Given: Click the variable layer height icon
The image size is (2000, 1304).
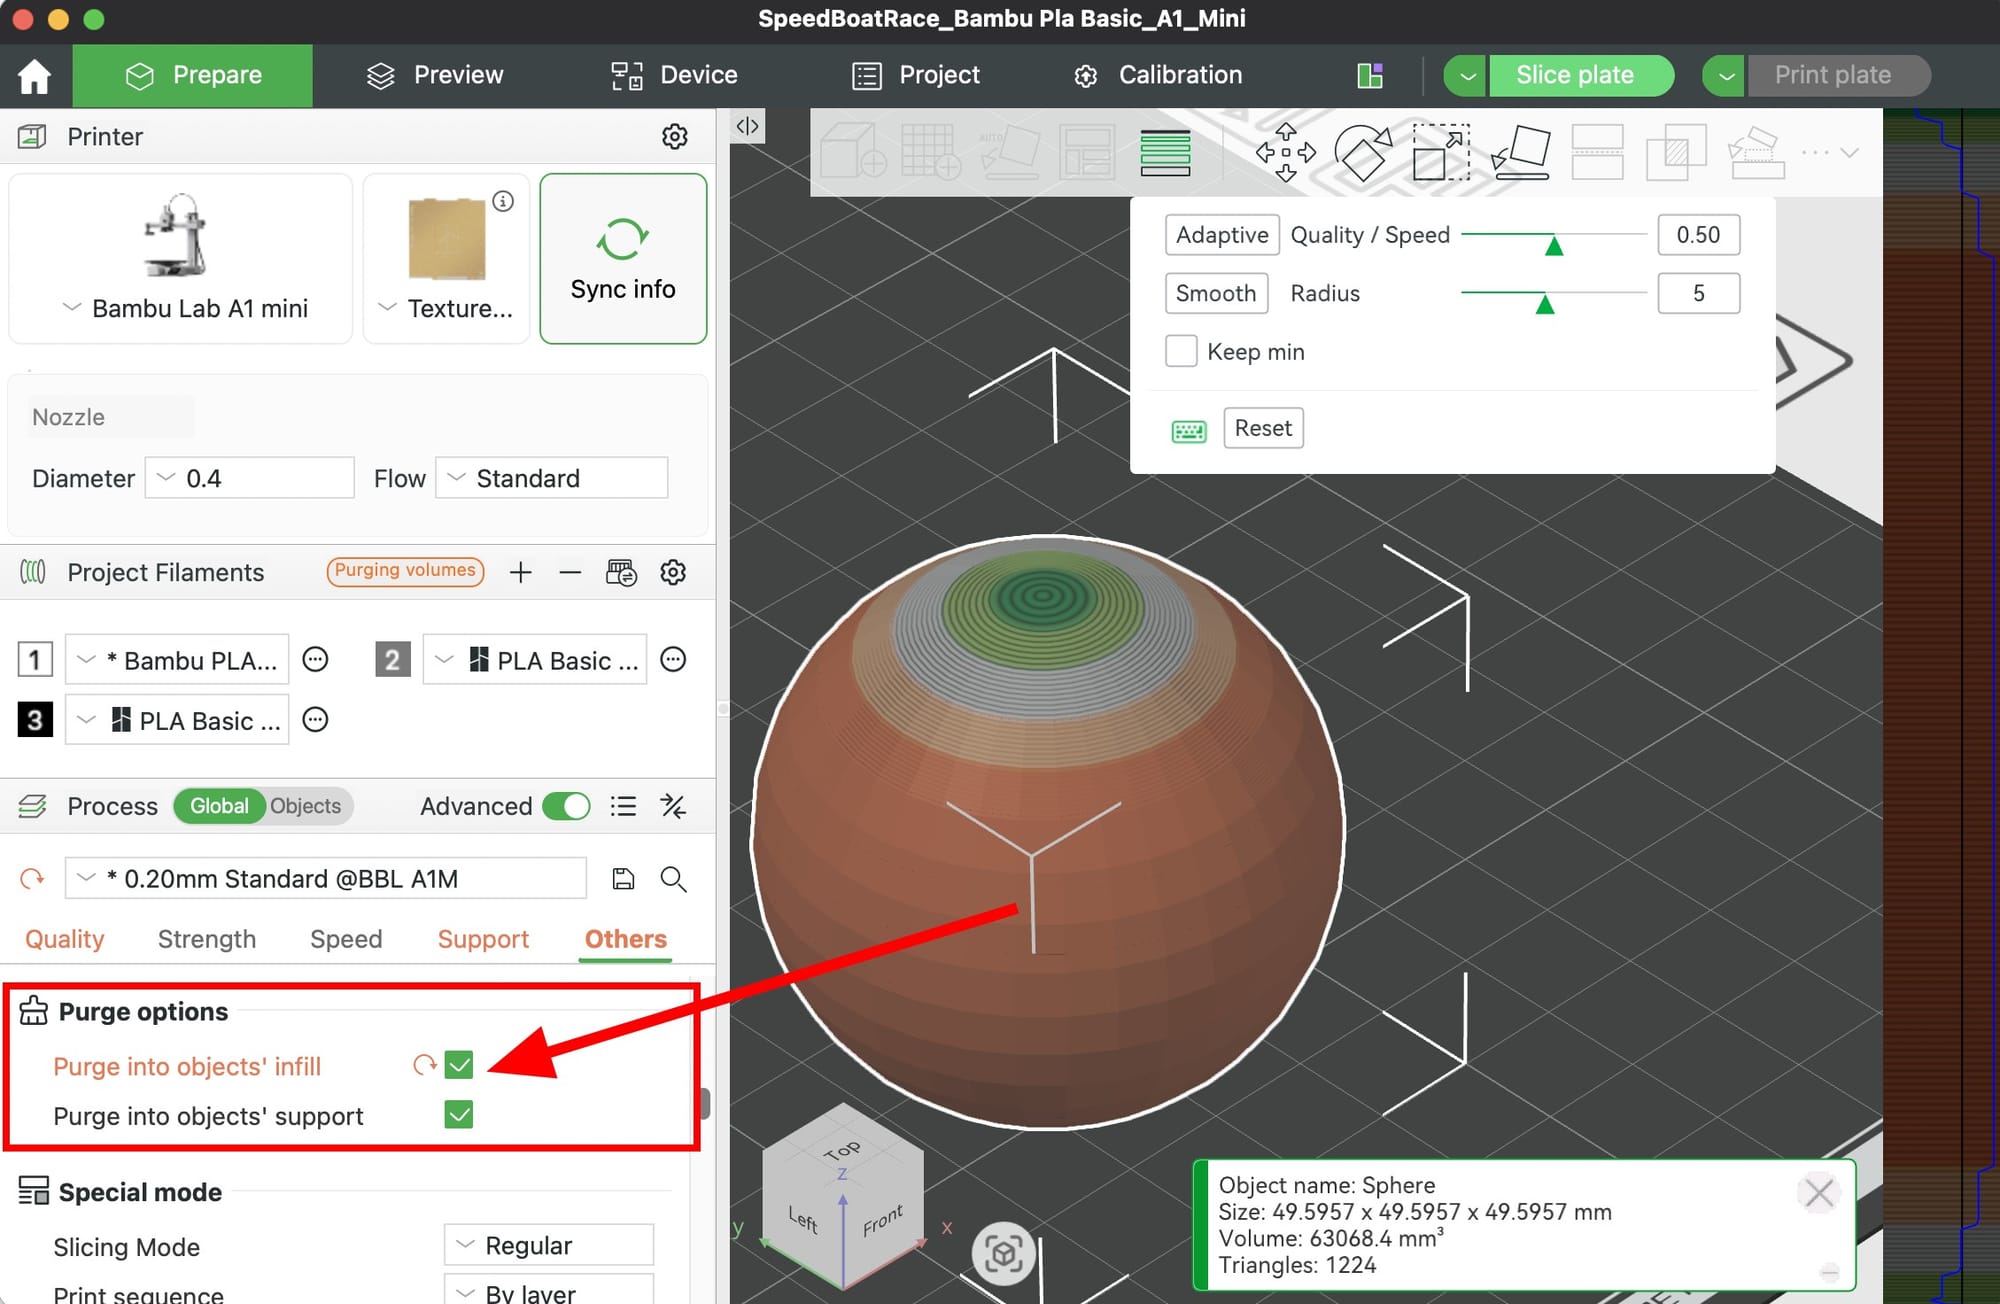Looking at the screenshot, I should tap(1165, 152).
